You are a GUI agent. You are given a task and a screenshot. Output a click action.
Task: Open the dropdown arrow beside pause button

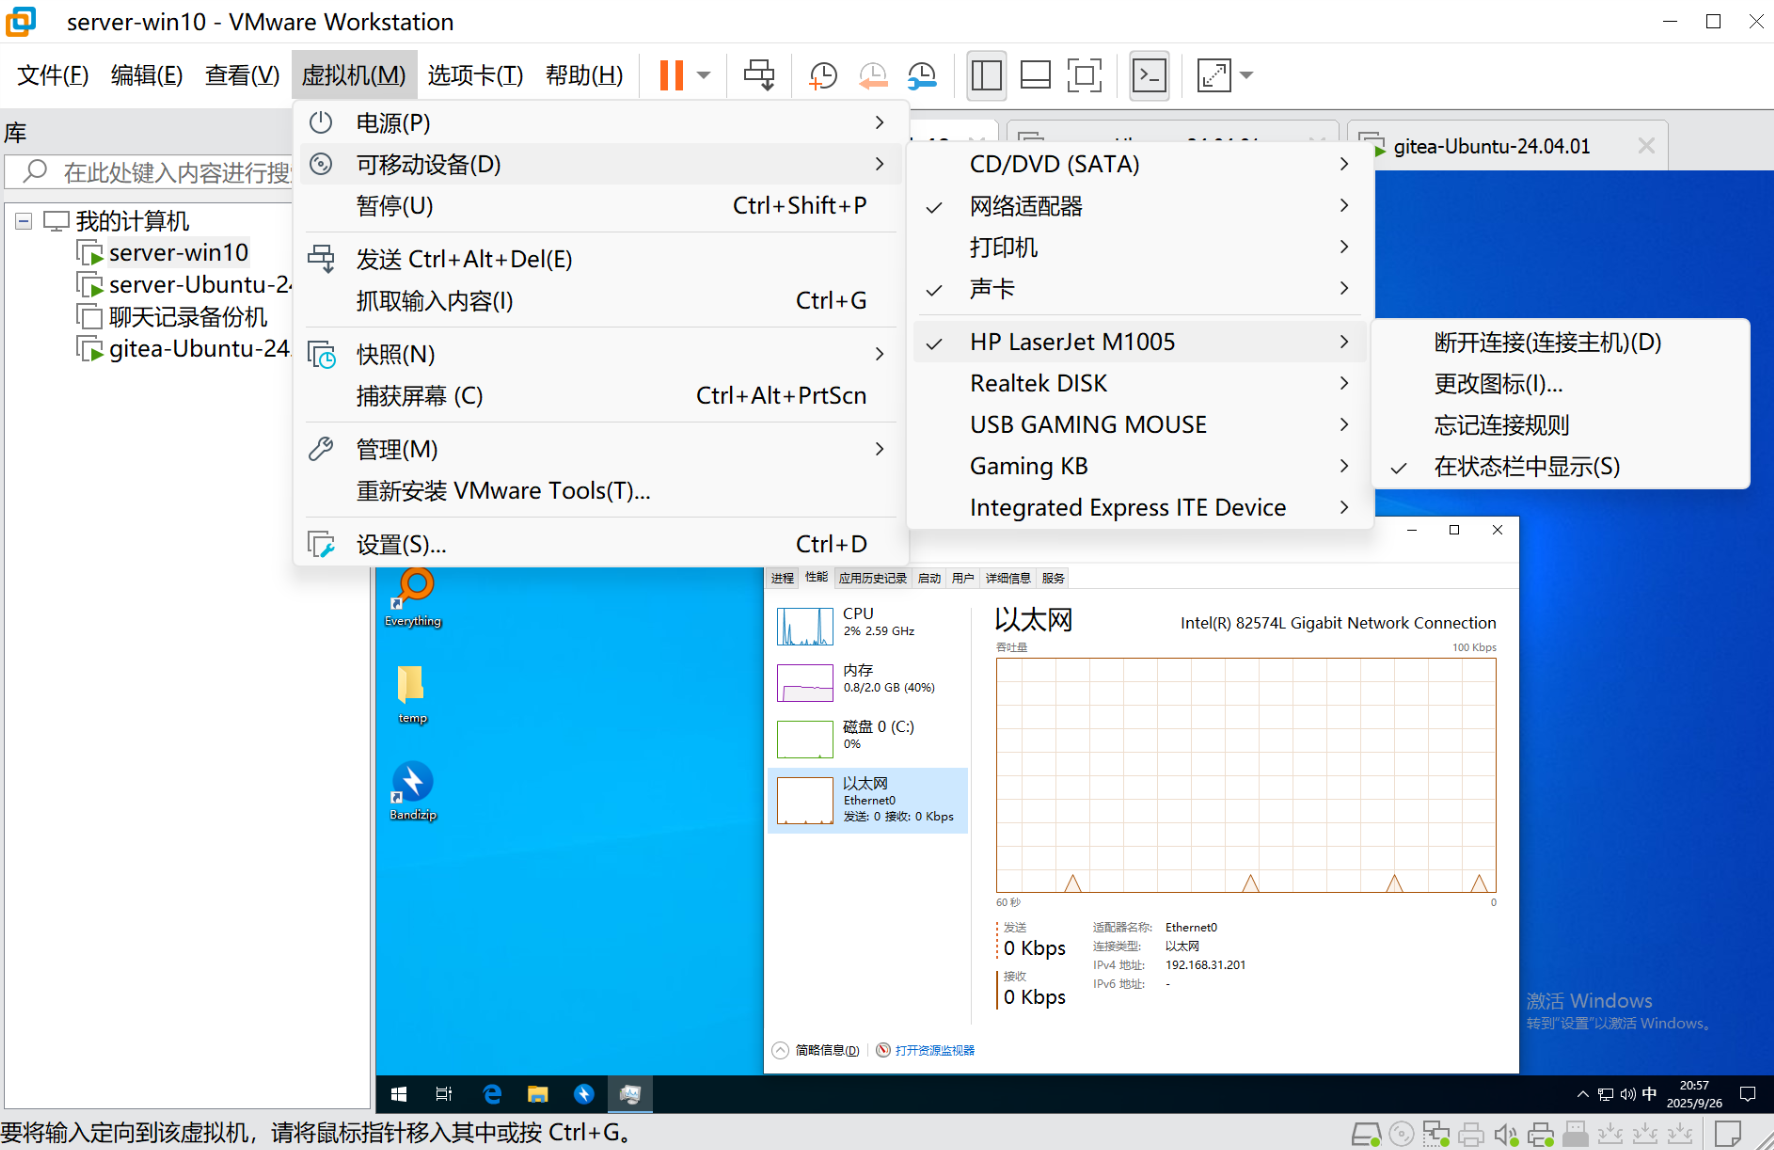tap(704, 75)
